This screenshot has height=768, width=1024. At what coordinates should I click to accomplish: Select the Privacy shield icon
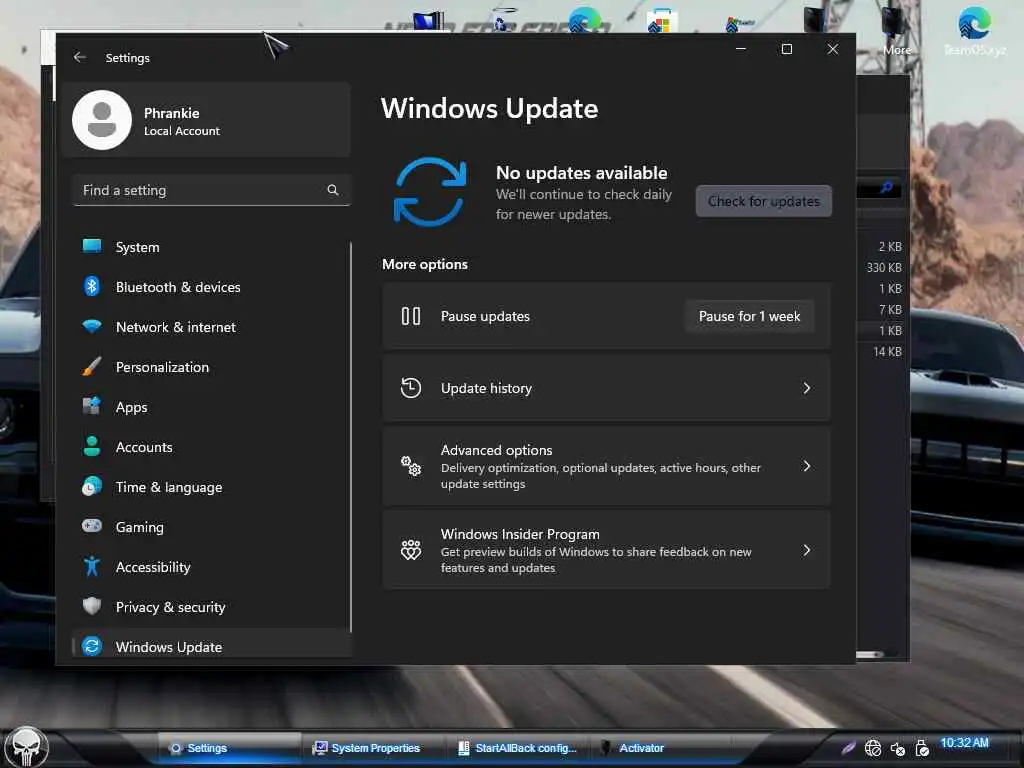pos(92,606)
